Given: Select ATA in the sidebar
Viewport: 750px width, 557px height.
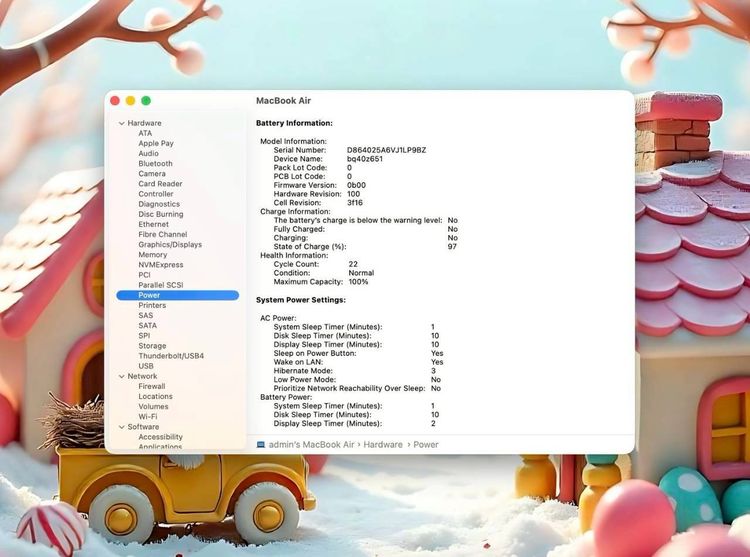Looking at the screenshot, I should (x=145, y=133).
